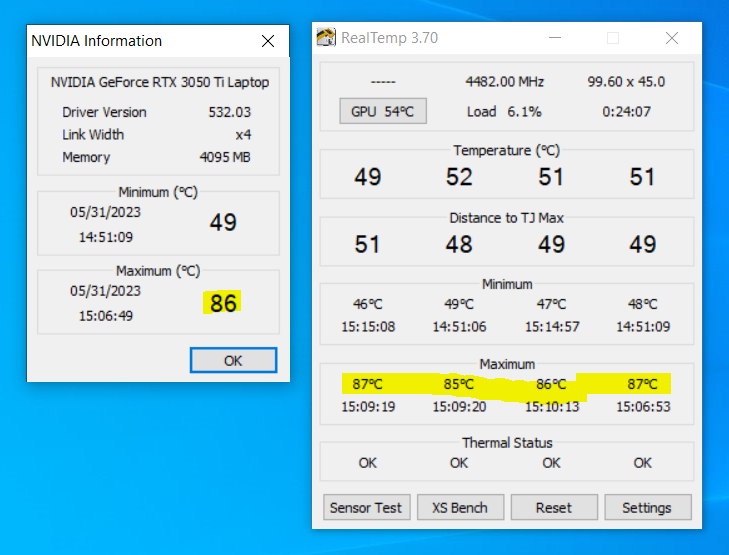Click the maximum 85°C reading
This screenshot has height=555, width=729.
(x=458, y=384)
